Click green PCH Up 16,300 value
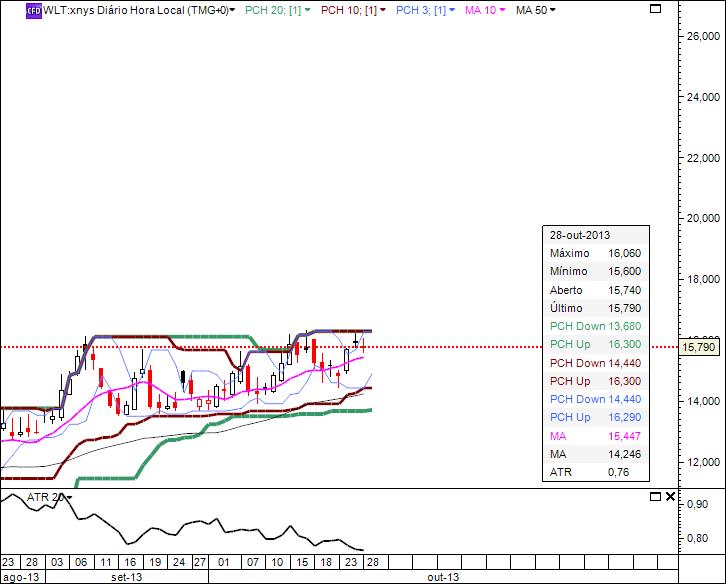 click(625, 344)
